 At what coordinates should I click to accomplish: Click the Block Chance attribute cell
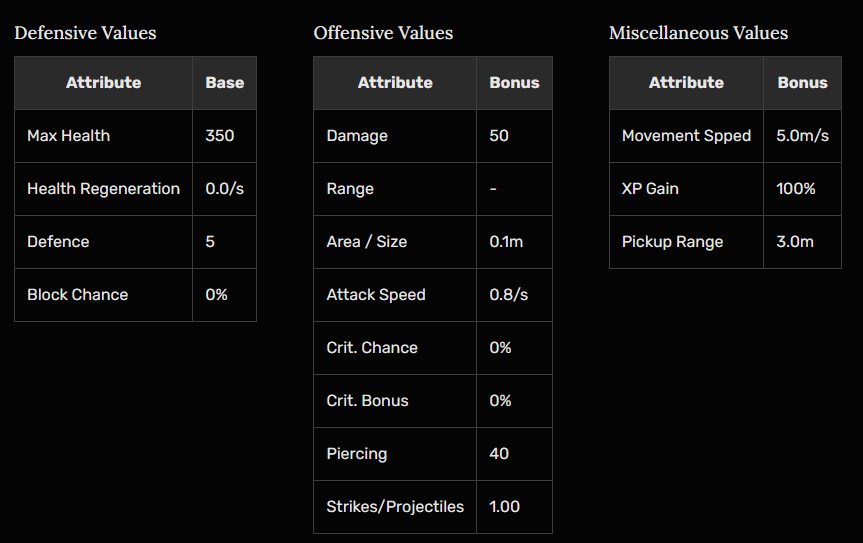77,295
